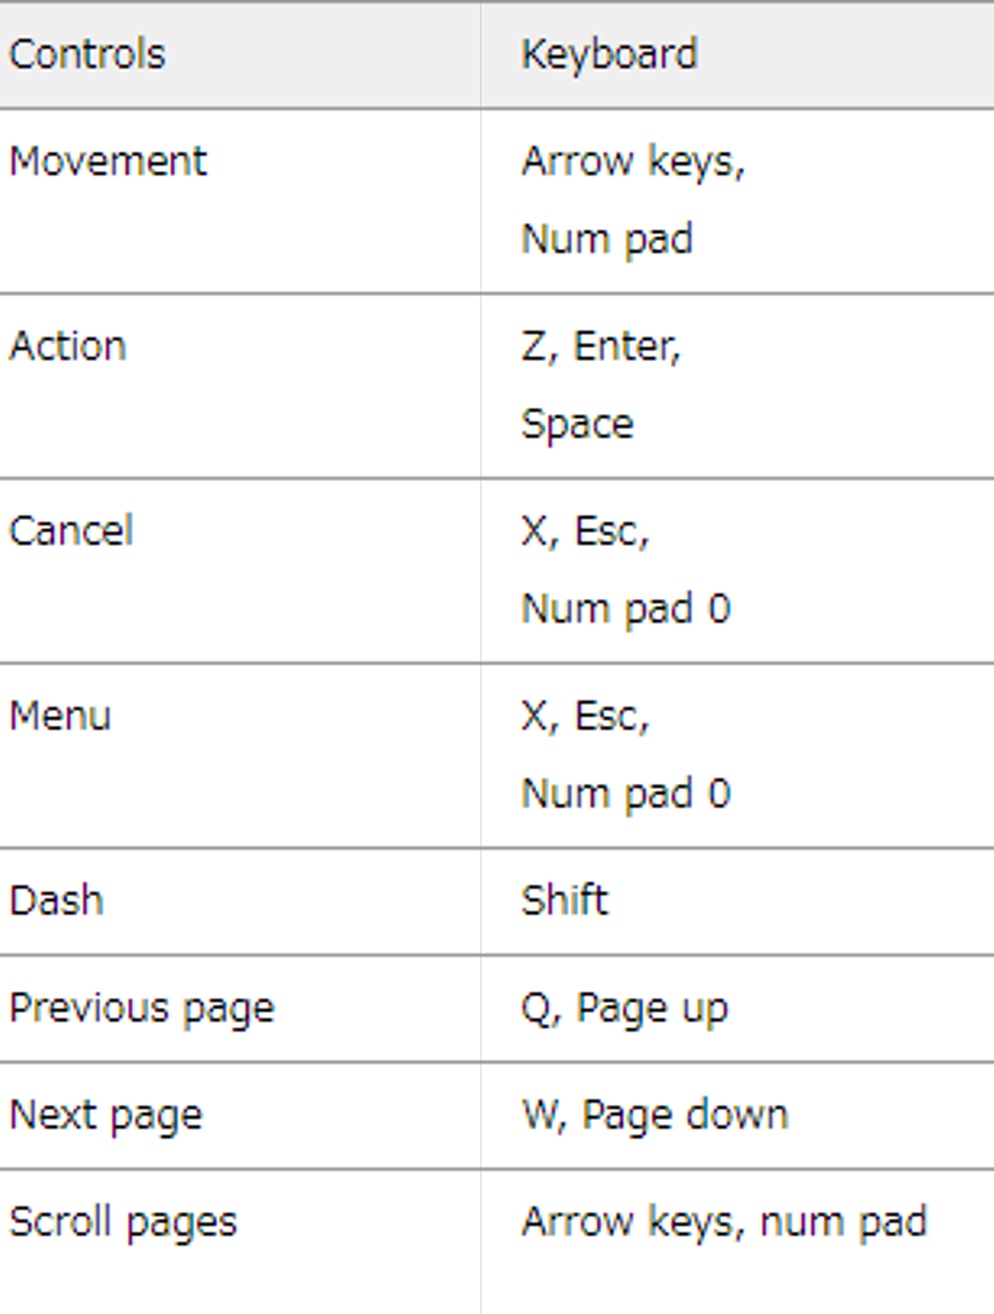Select the Previous page row label
This screenshot has width=994, height=1314.
[x=141, y=1008]
